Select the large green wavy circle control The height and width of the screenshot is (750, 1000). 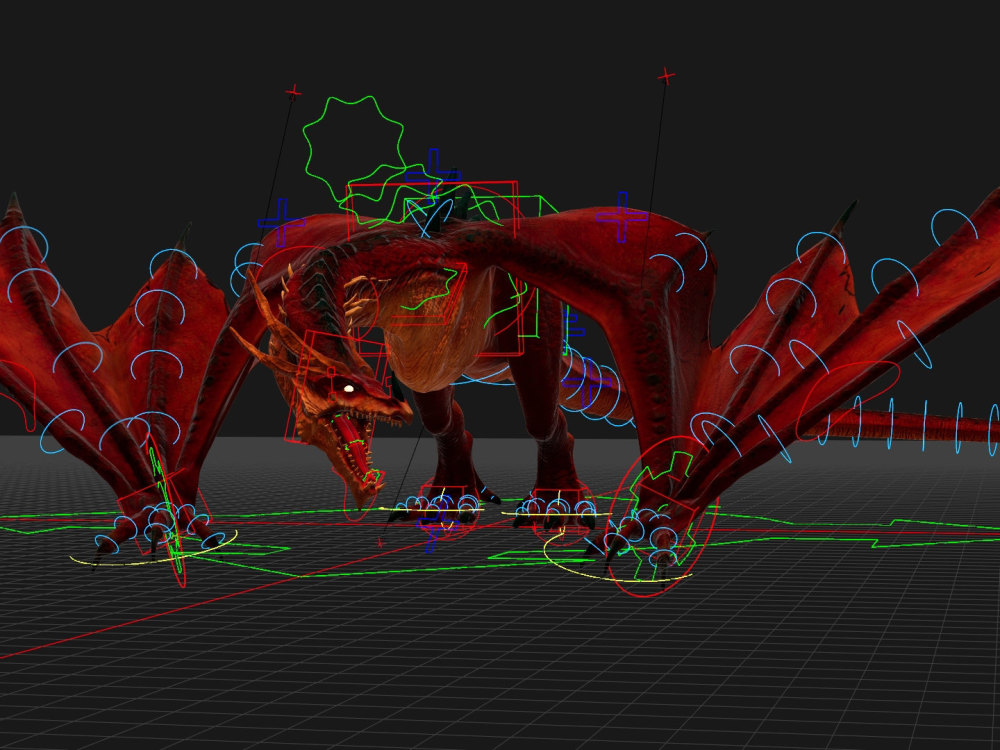[353, 149]
